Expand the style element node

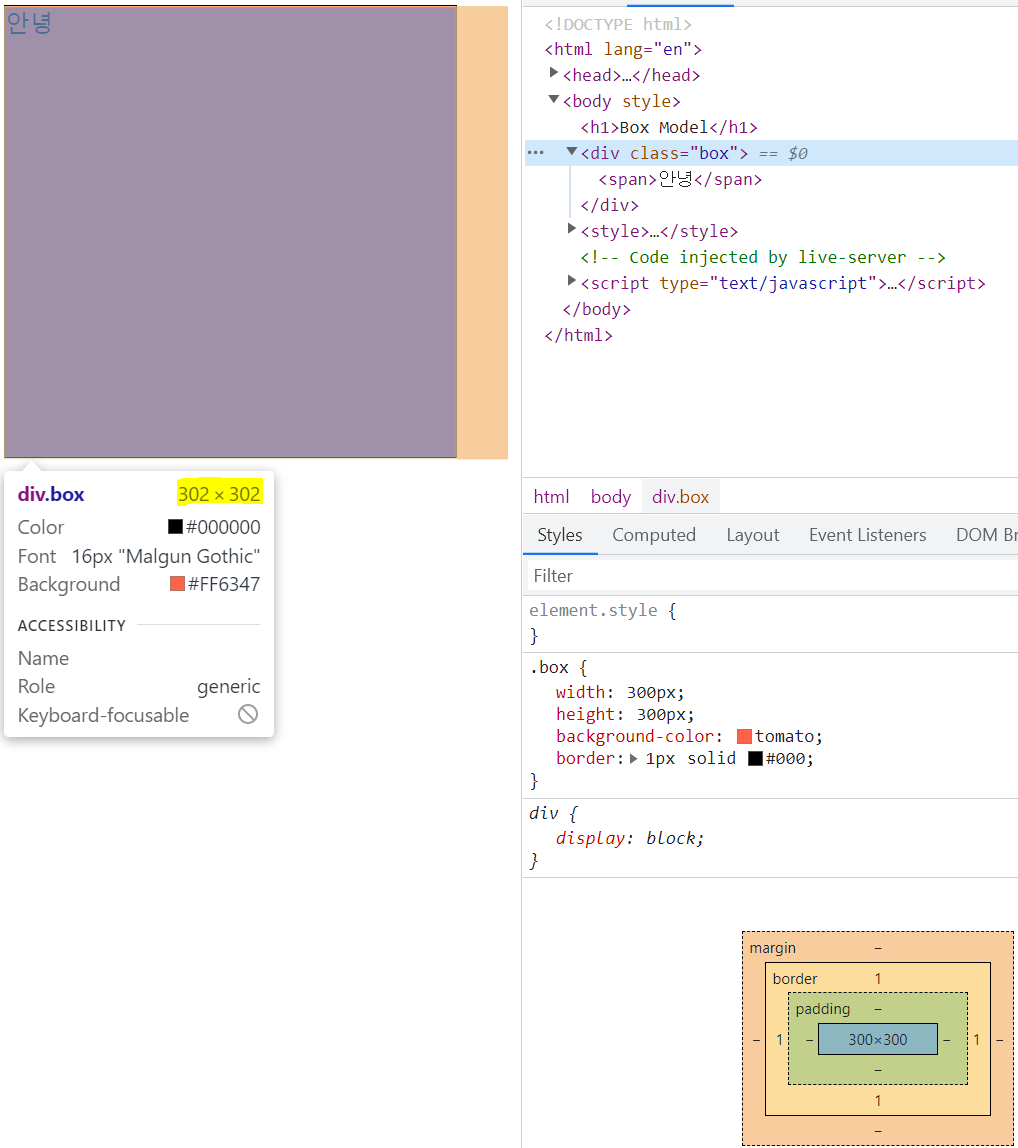coord(571,228)
